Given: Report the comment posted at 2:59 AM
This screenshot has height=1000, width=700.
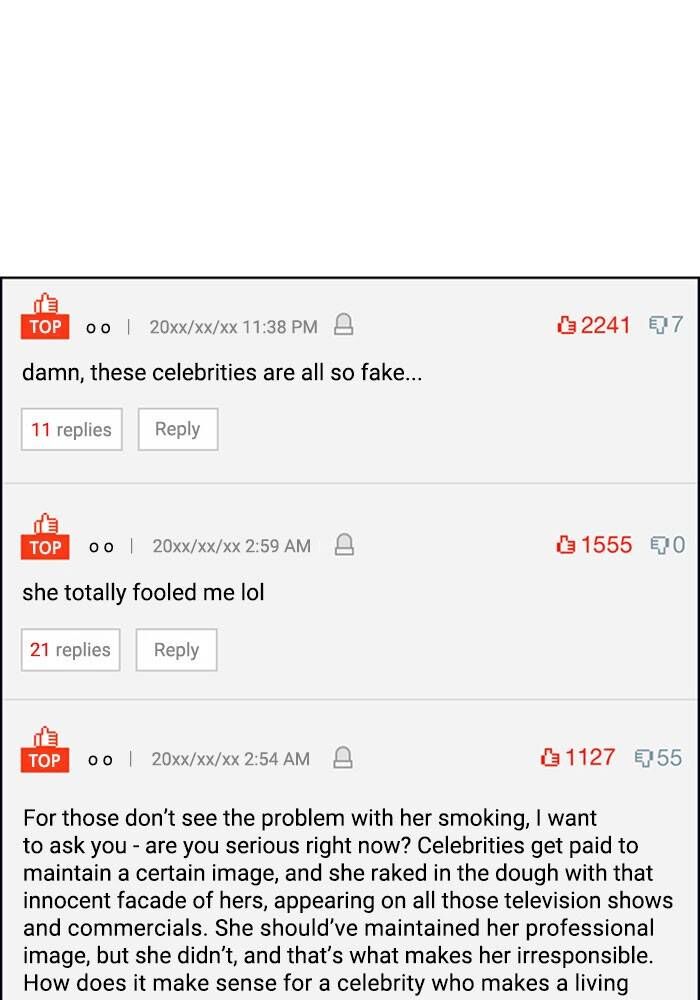Looking at the screenshot, I should click(x=344, y=546).
